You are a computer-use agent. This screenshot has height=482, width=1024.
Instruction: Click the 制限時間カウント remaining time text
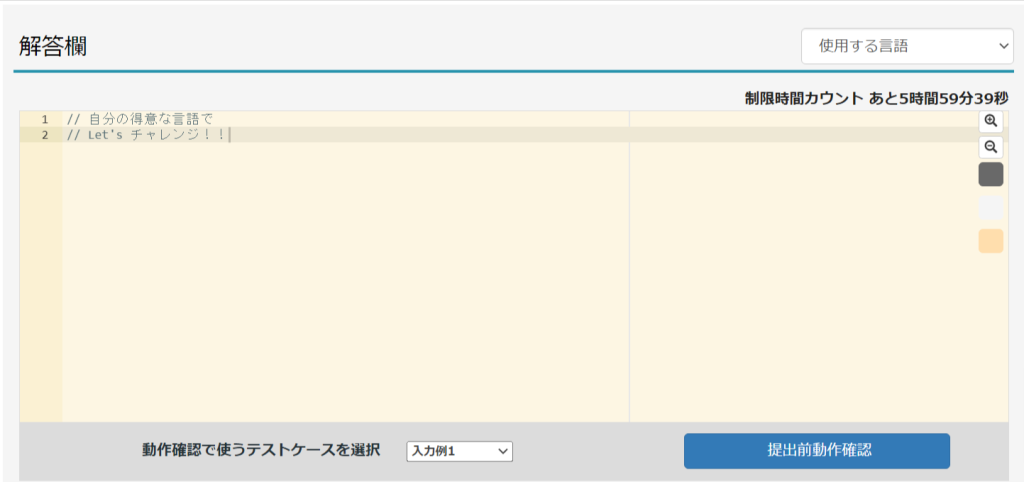pyautogui.click(x=876, y=98)
